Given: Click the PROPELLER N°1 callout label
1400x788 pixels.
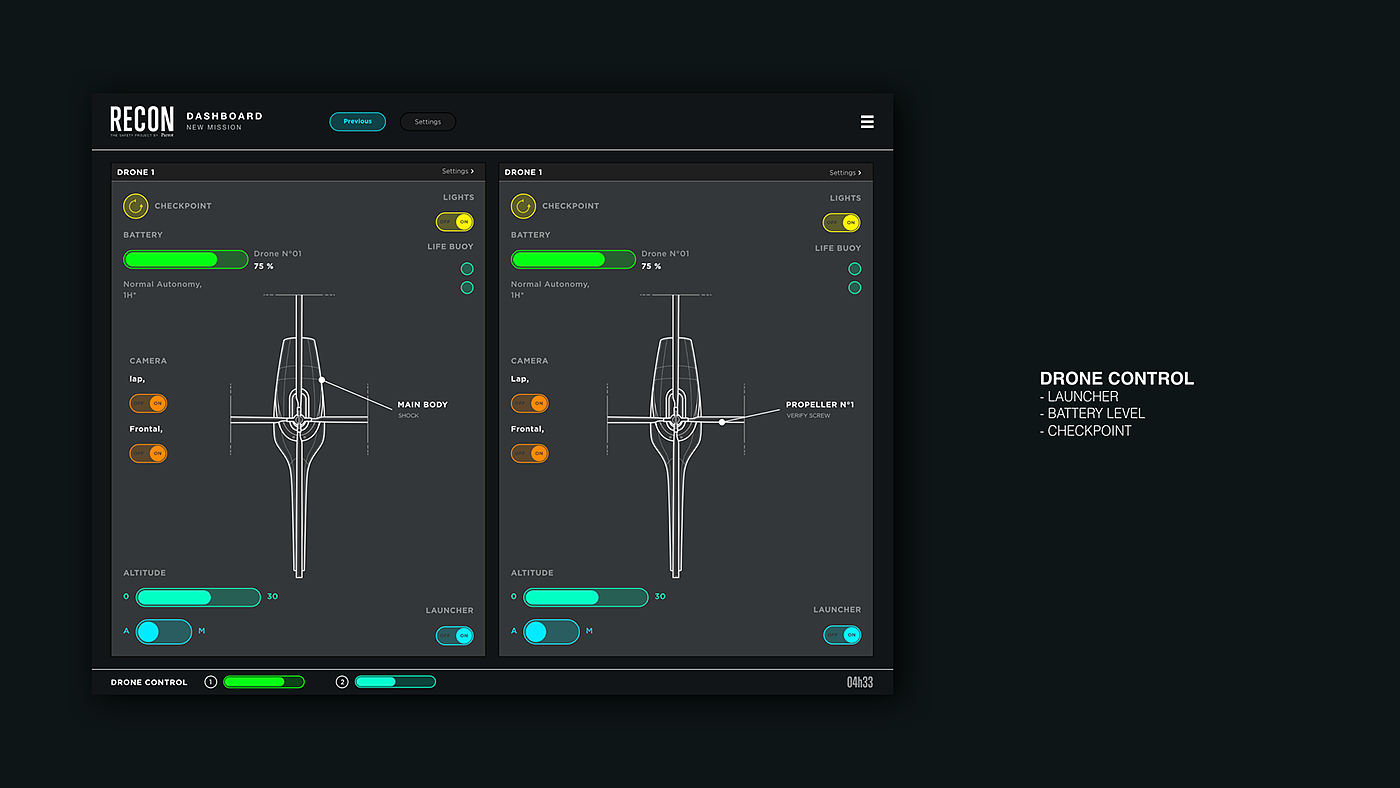Looking at the screenshot, I should tap(820, 405).
